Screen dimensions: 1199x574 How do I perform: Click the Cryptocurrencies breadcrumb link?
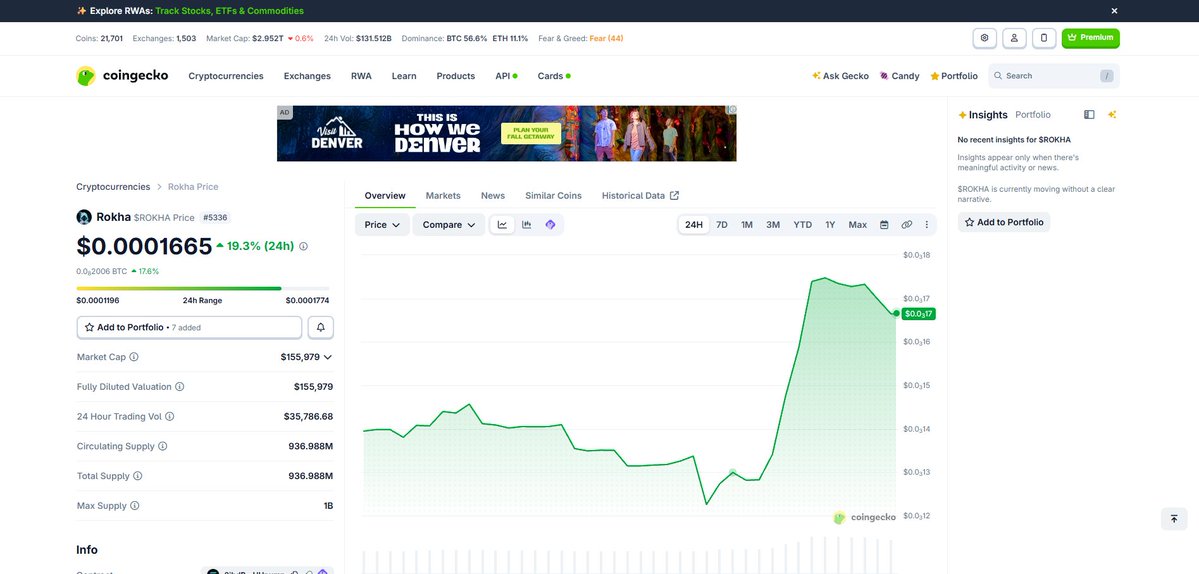[113, 186]
